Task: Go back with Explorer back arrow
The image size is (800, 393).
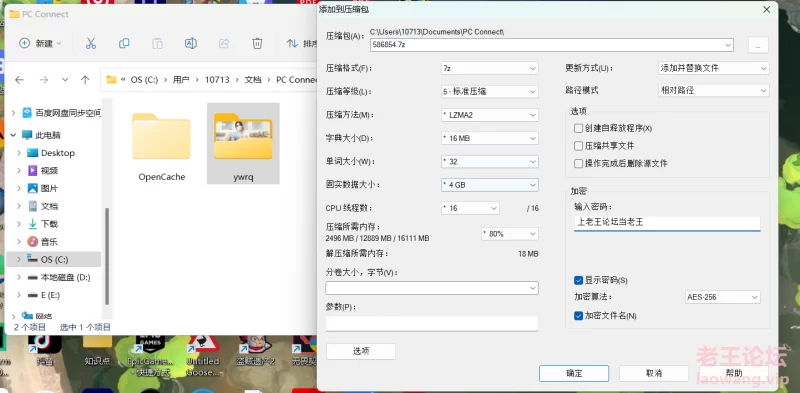Action: coord(19,80)
